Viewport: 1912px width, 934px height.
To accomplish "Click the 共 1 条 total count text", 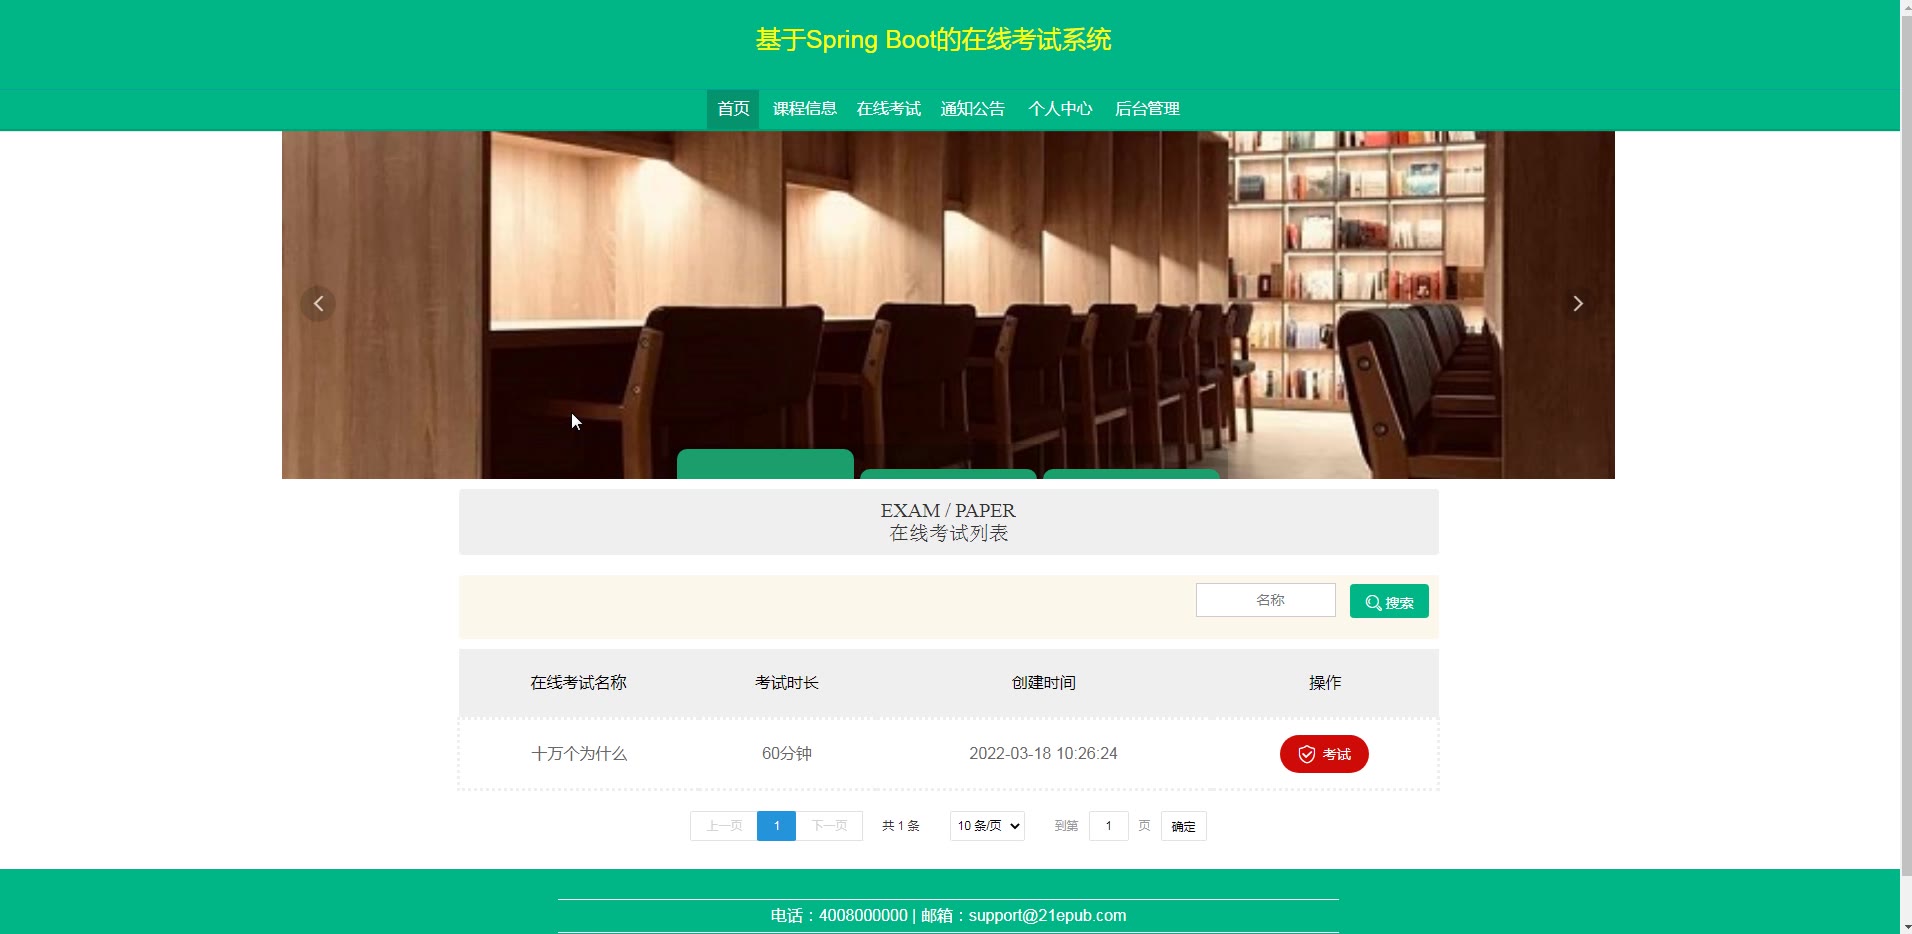I will click(901, 826).
